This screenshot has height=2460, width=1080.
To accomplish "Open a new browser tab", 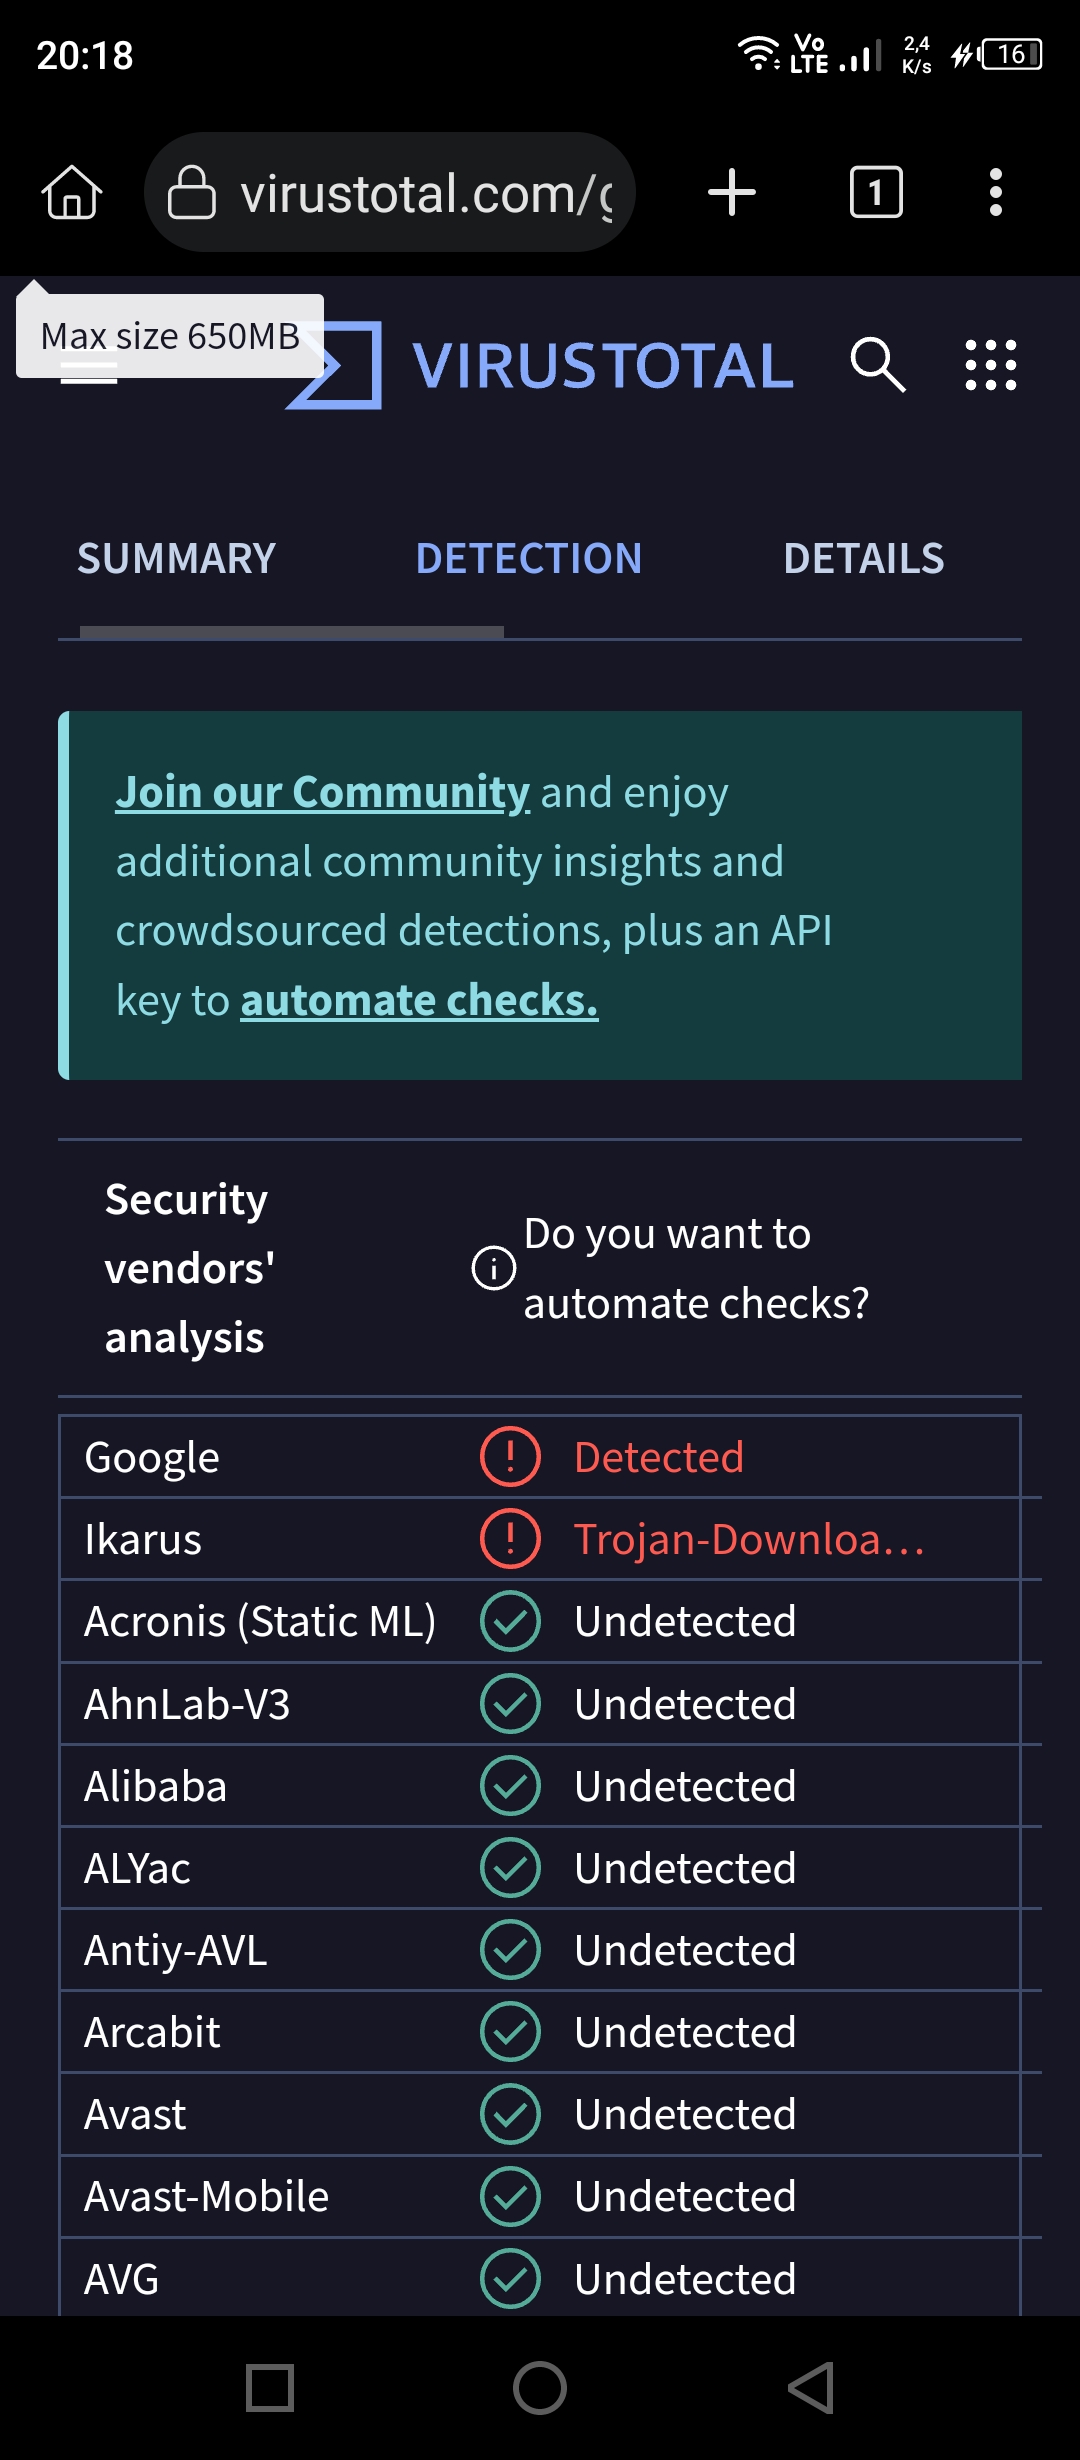I will [731, 192].
